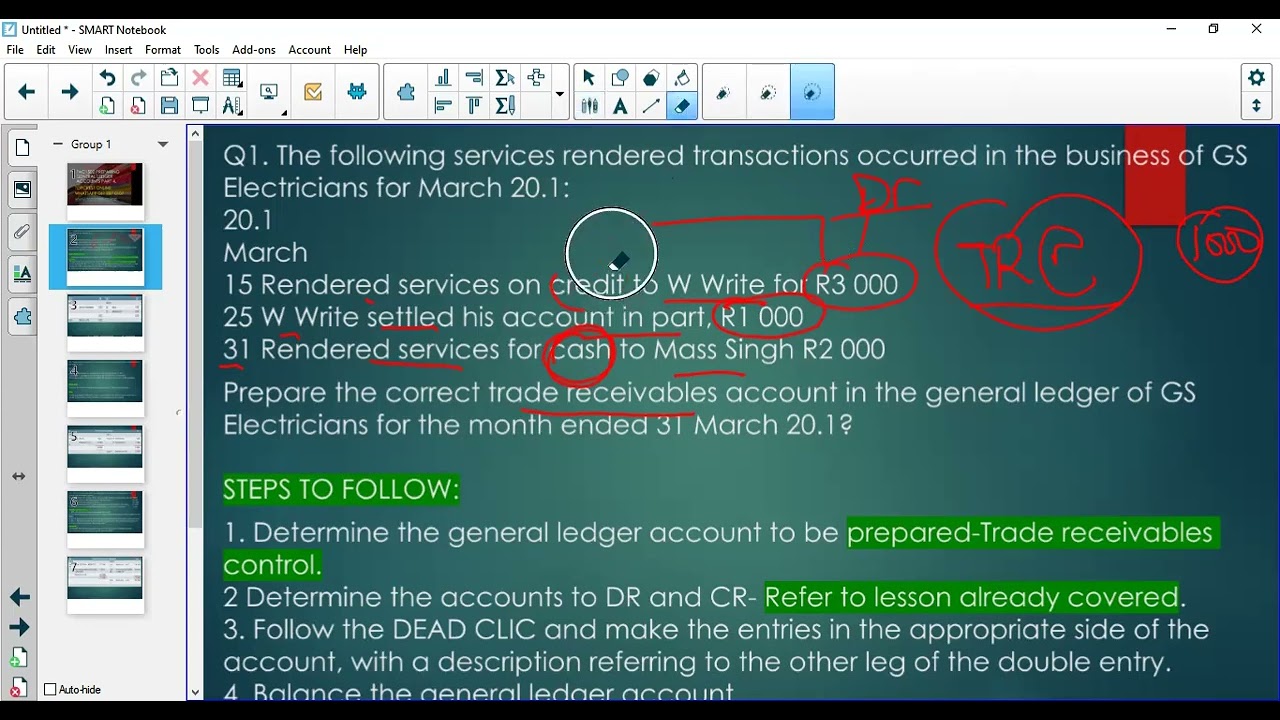
Task: Open a file with the Open File icon
Action: [x=169, y=78]
